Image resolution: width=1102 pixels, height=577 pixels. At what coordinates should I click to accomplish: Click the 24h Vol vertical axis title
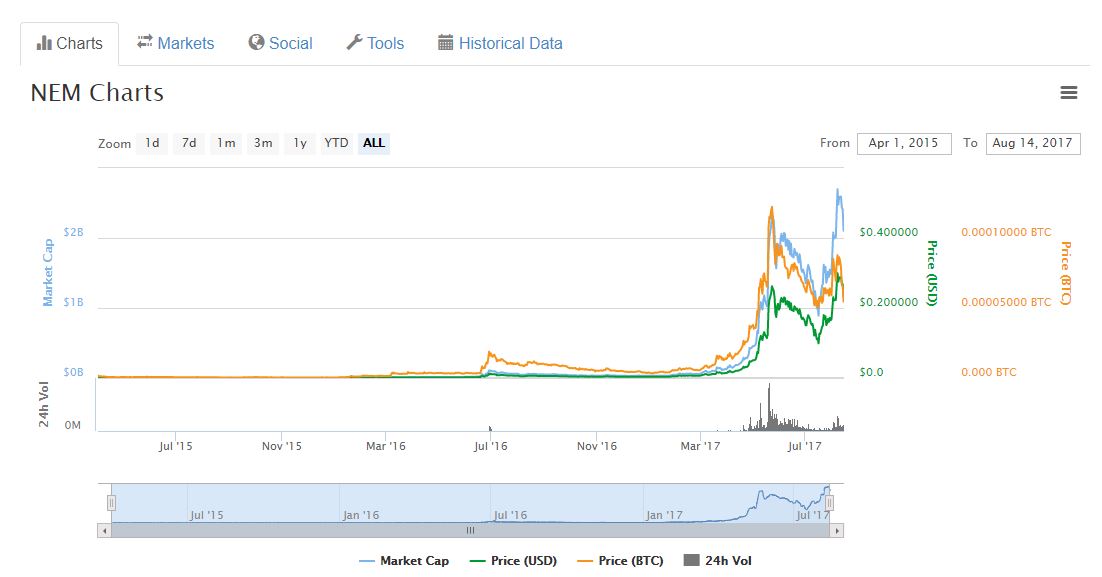click(x=44, y=404)
